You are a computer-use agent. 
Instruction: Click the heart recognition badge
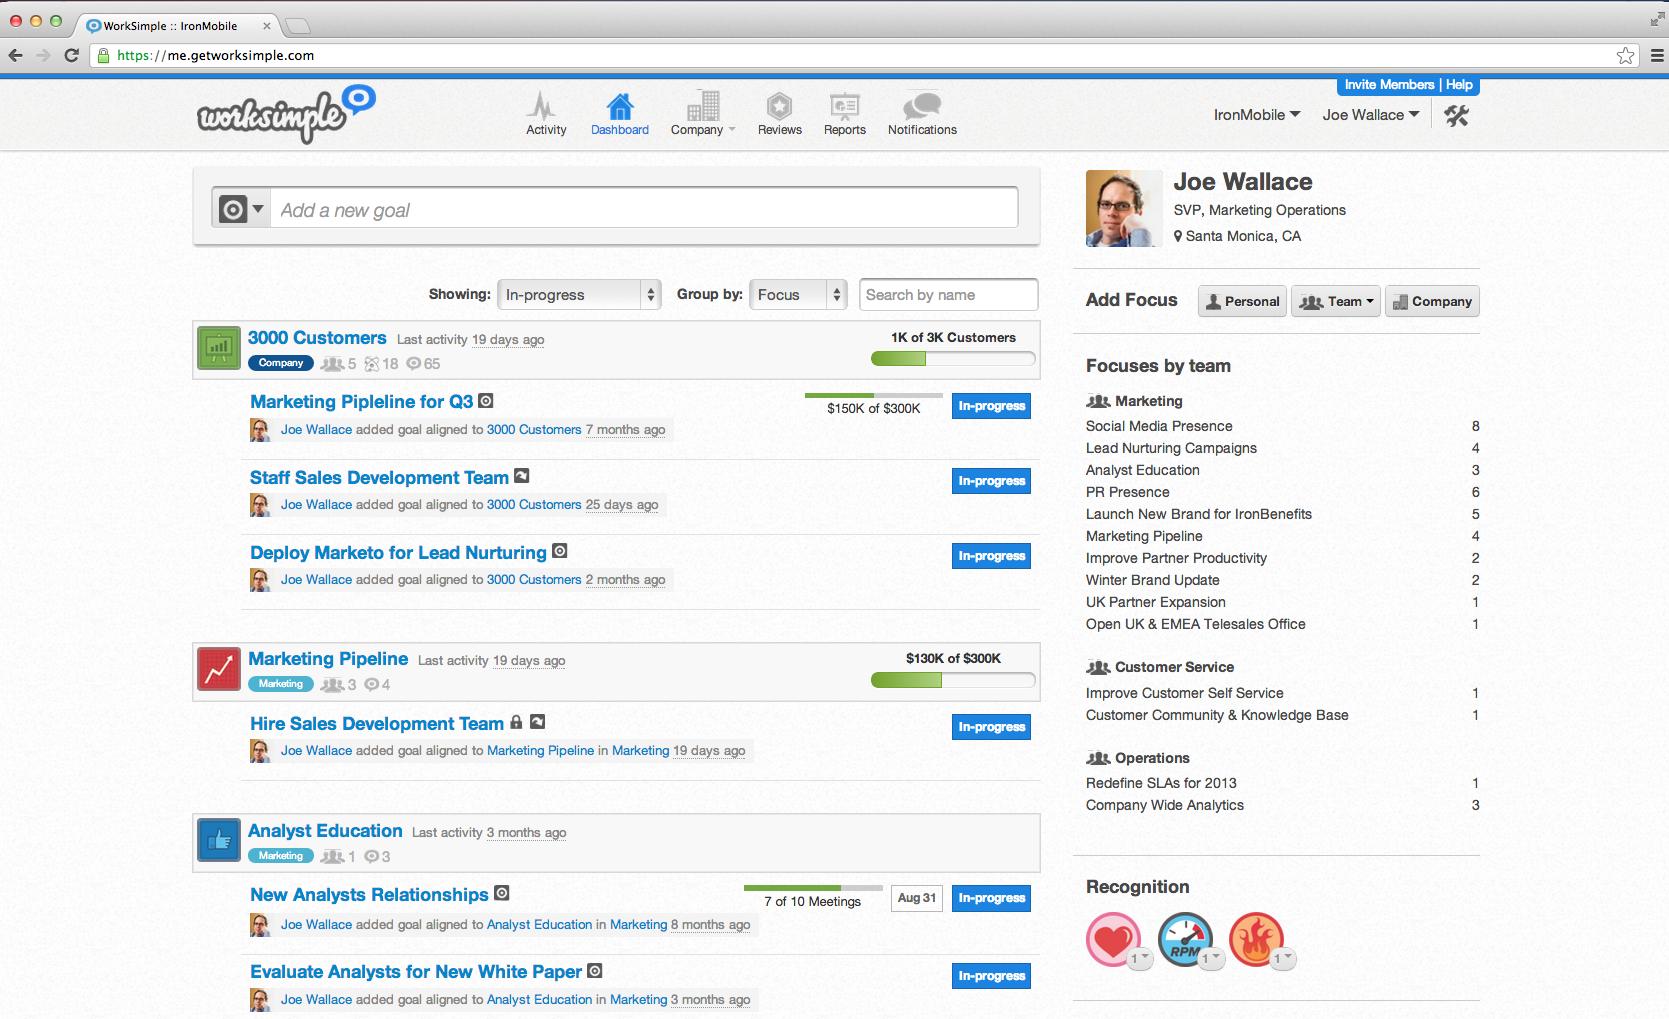click(1112, 940)
